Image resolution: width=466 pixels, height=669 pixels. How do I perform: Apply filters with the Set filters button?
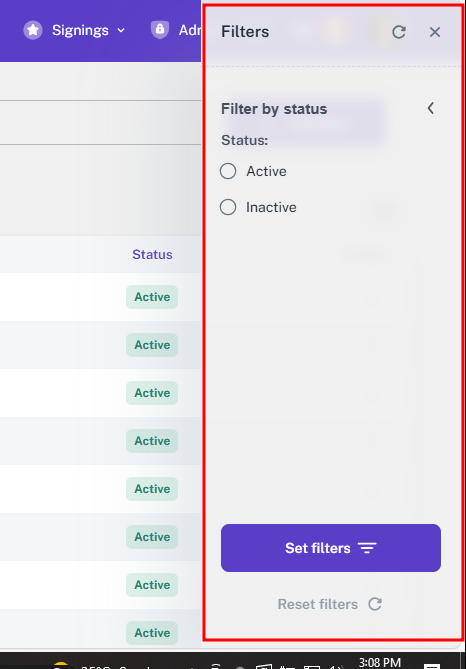331,548
